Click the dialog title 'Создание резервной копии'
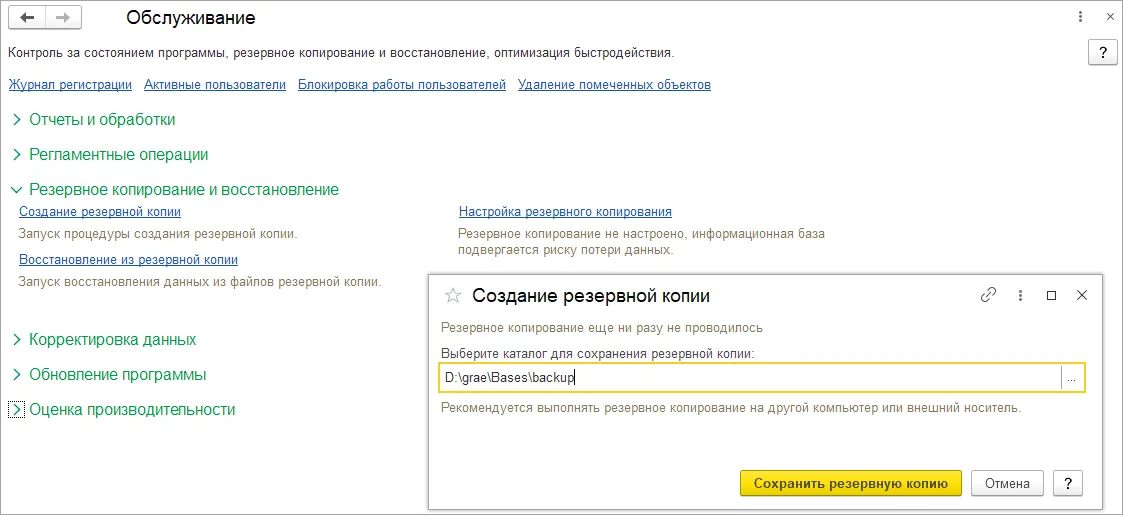Image resolution: width=1123 pixels, height=515 pixels. 591,295
